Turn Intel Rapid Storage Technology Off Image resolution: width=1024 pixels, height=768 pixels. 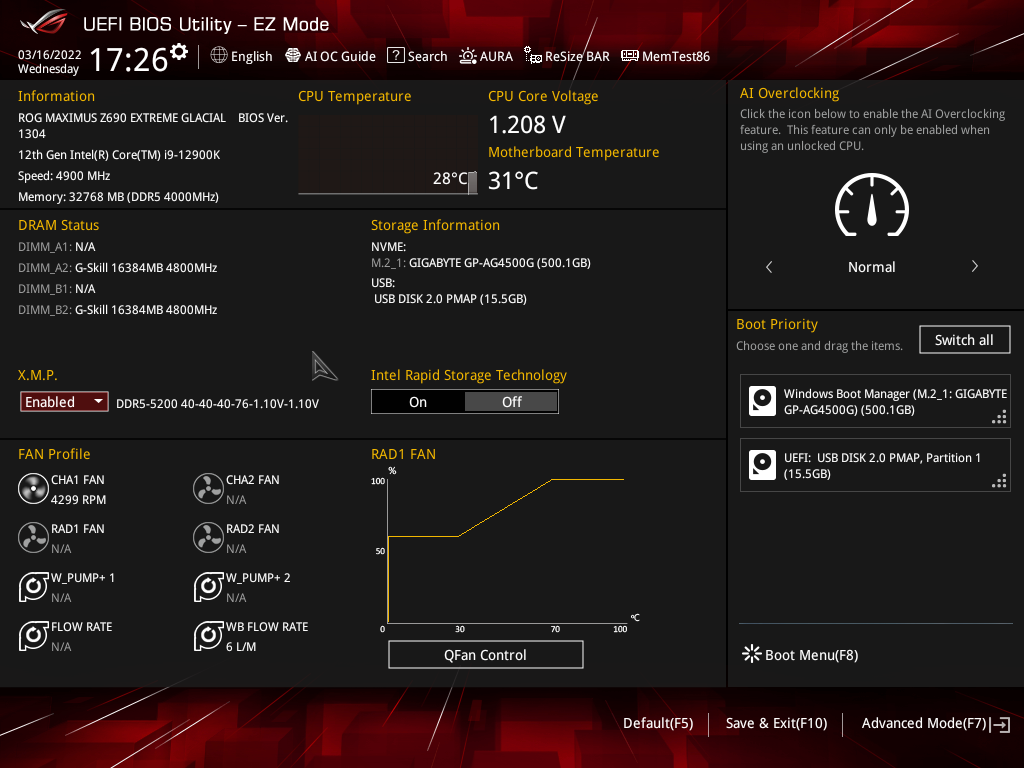(x=511, y=402)
